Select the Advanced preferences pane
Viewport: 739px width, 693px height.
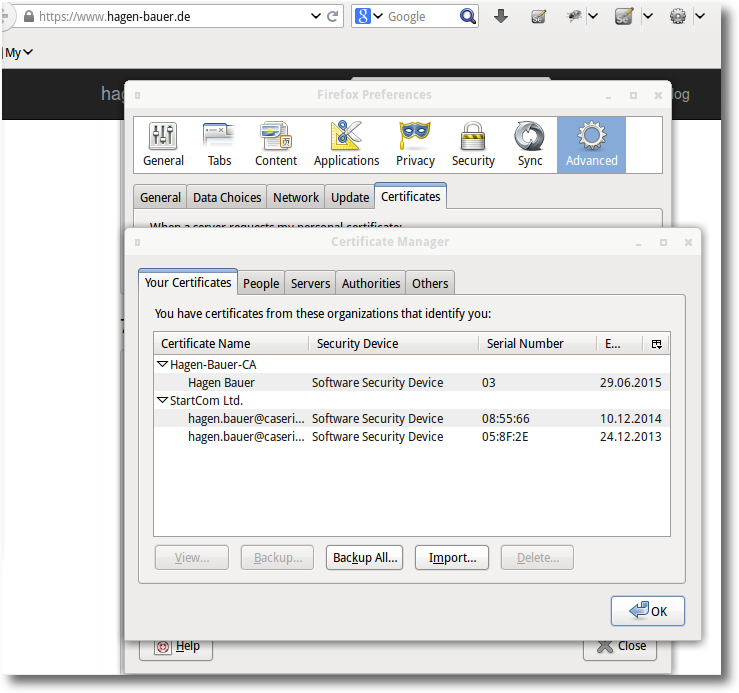point(591,145)
